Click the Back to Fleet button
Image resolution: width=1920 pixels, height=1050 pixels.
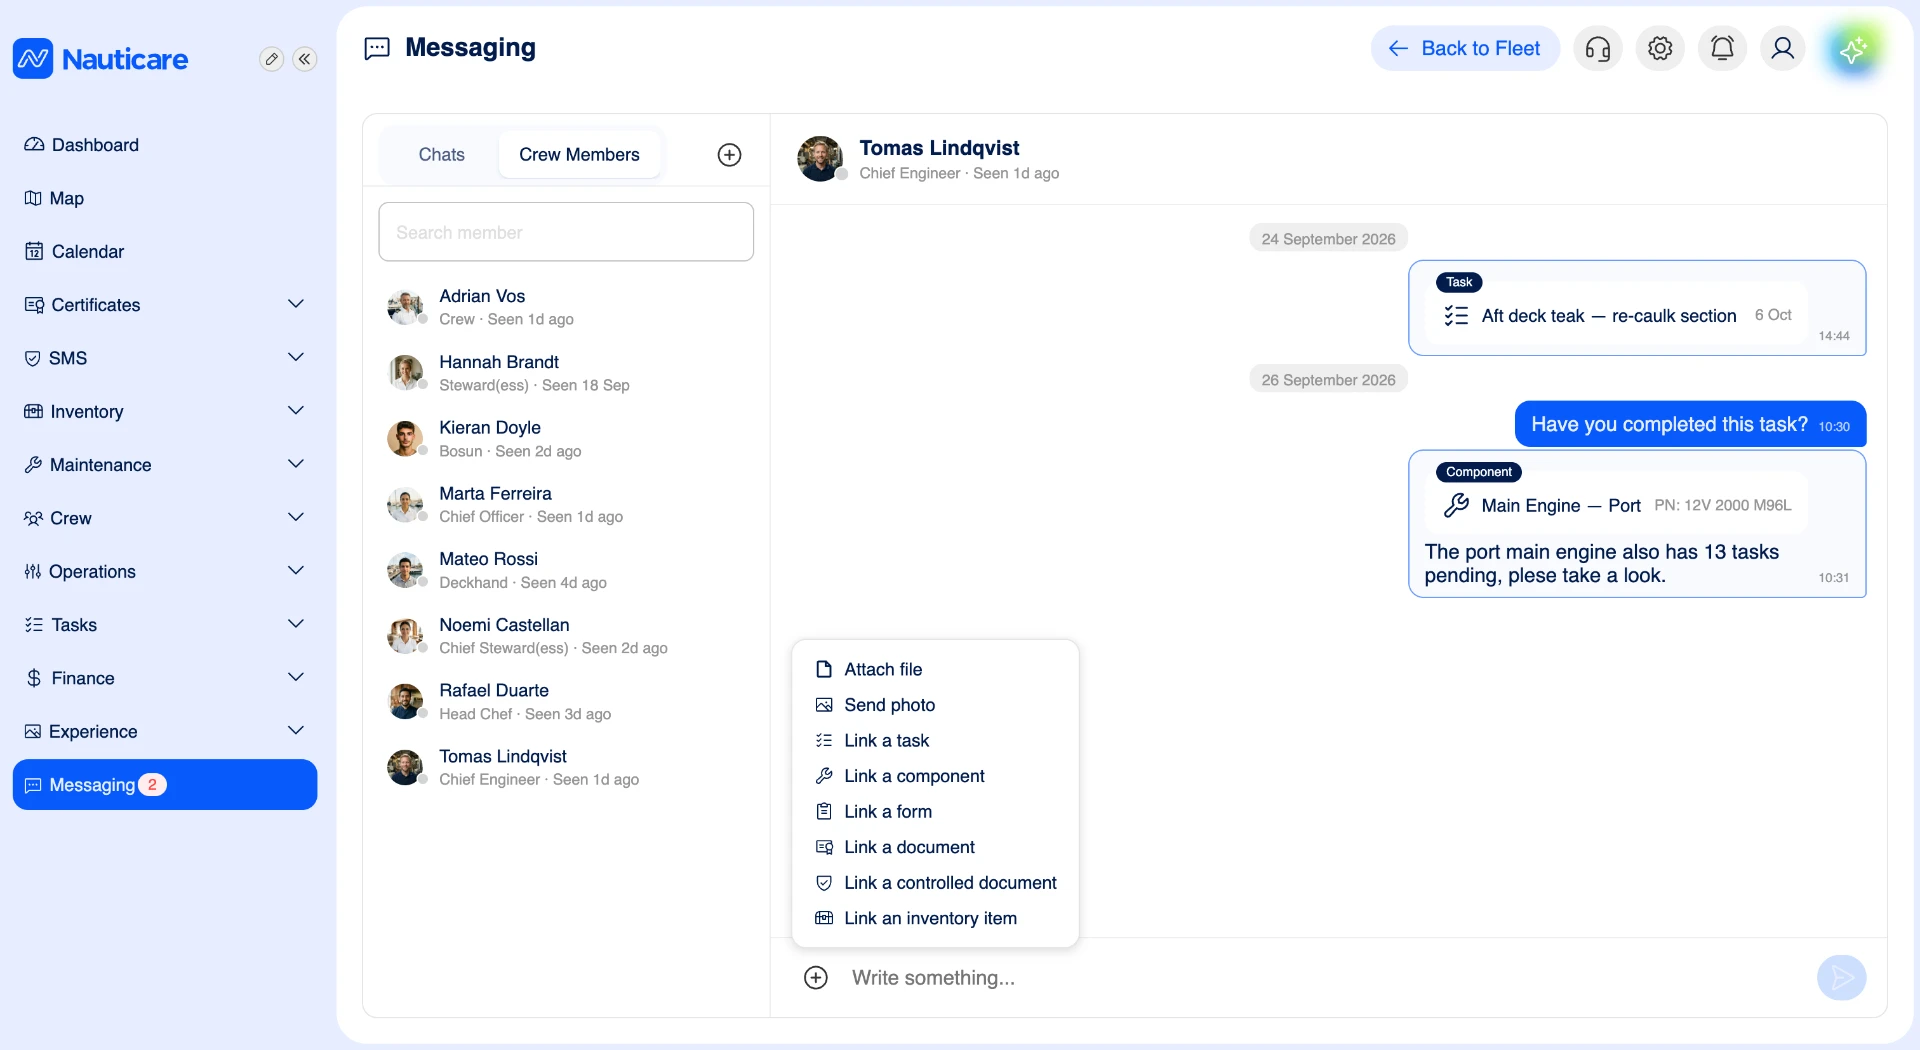click(x=1465, y=48)
